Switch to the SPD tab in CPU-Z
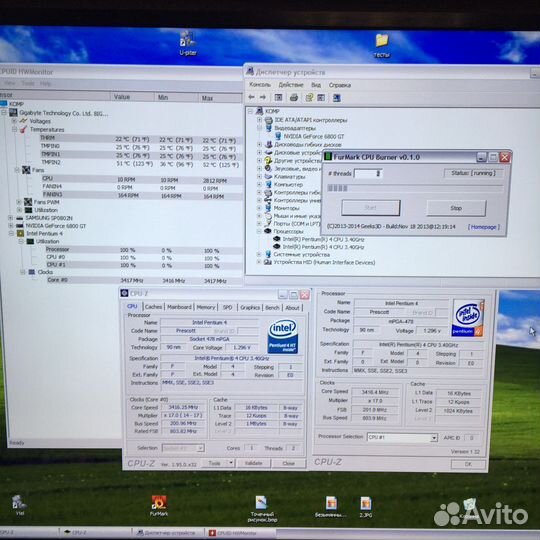The width and height of the screenshot is (540, 540). 227,308
